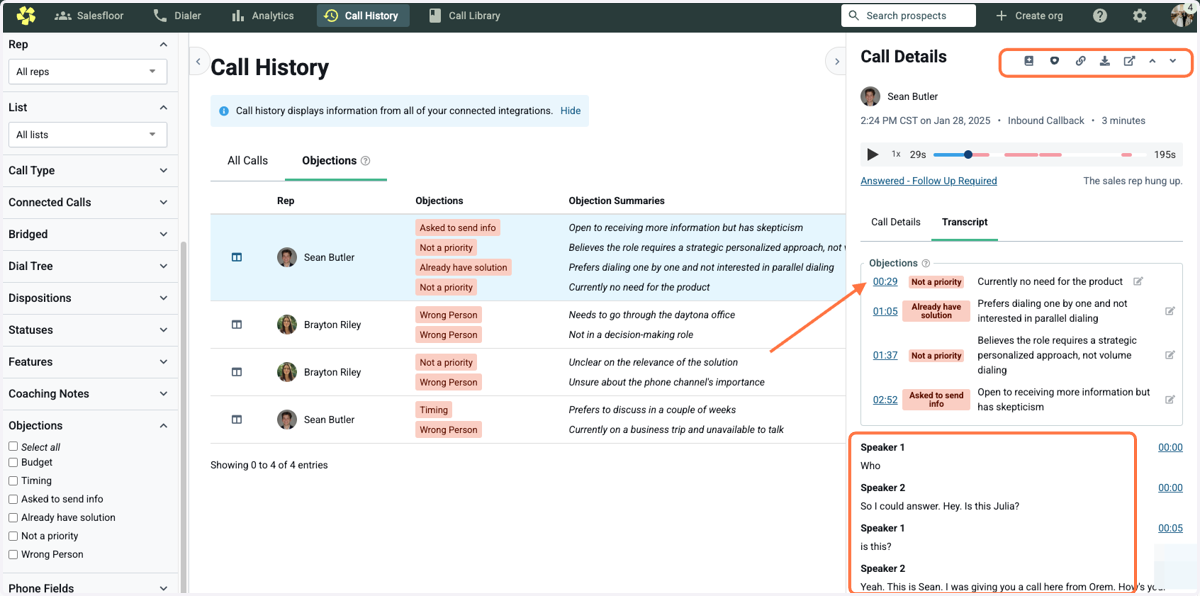Click help icon beside Objections heading in transcript

click(926, 264)
